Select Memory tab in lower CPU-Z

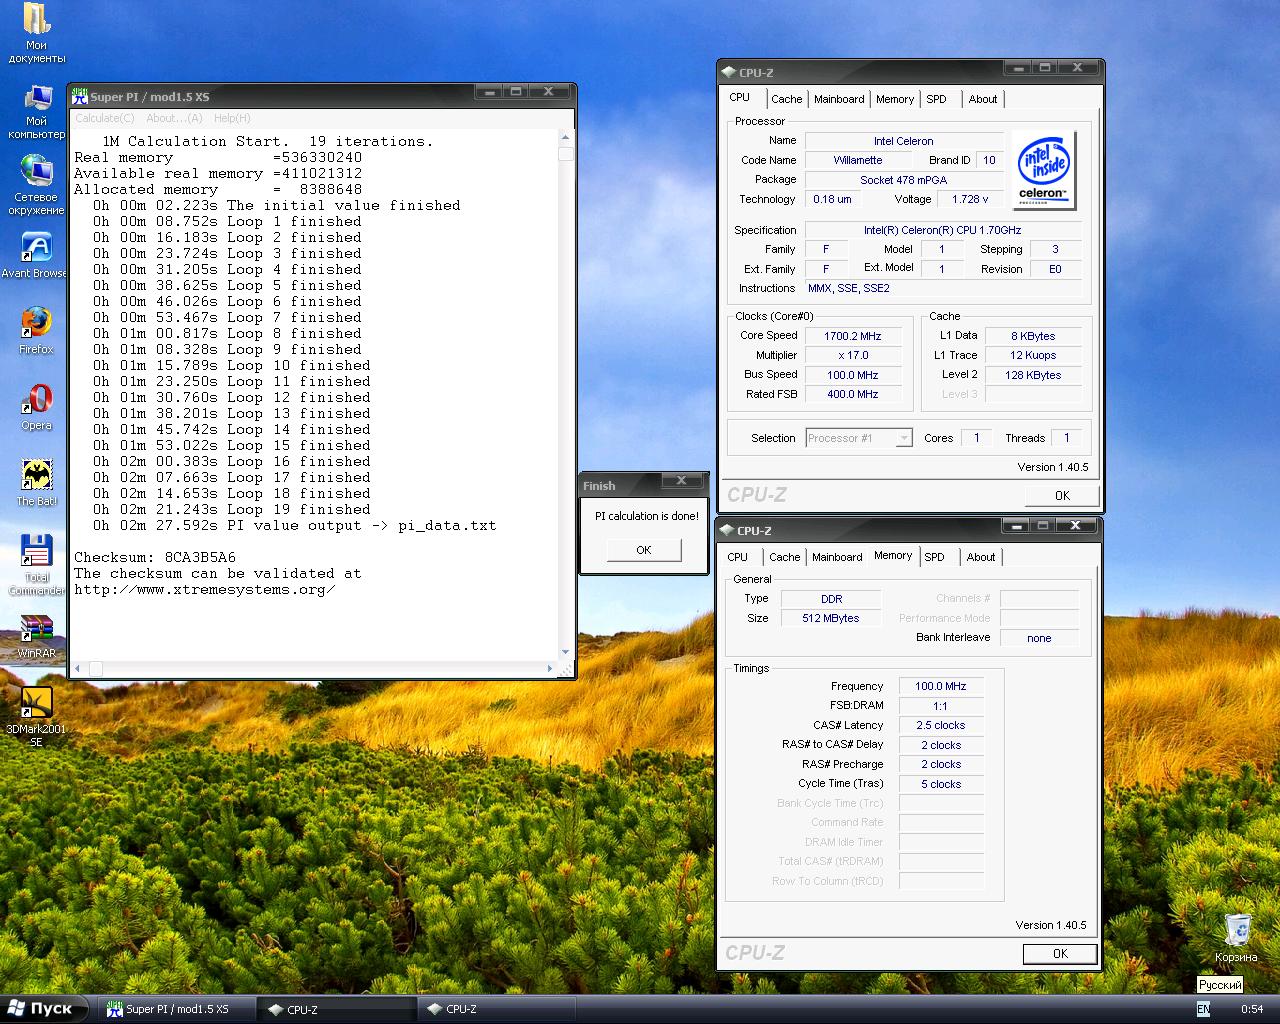click(893, 555)
